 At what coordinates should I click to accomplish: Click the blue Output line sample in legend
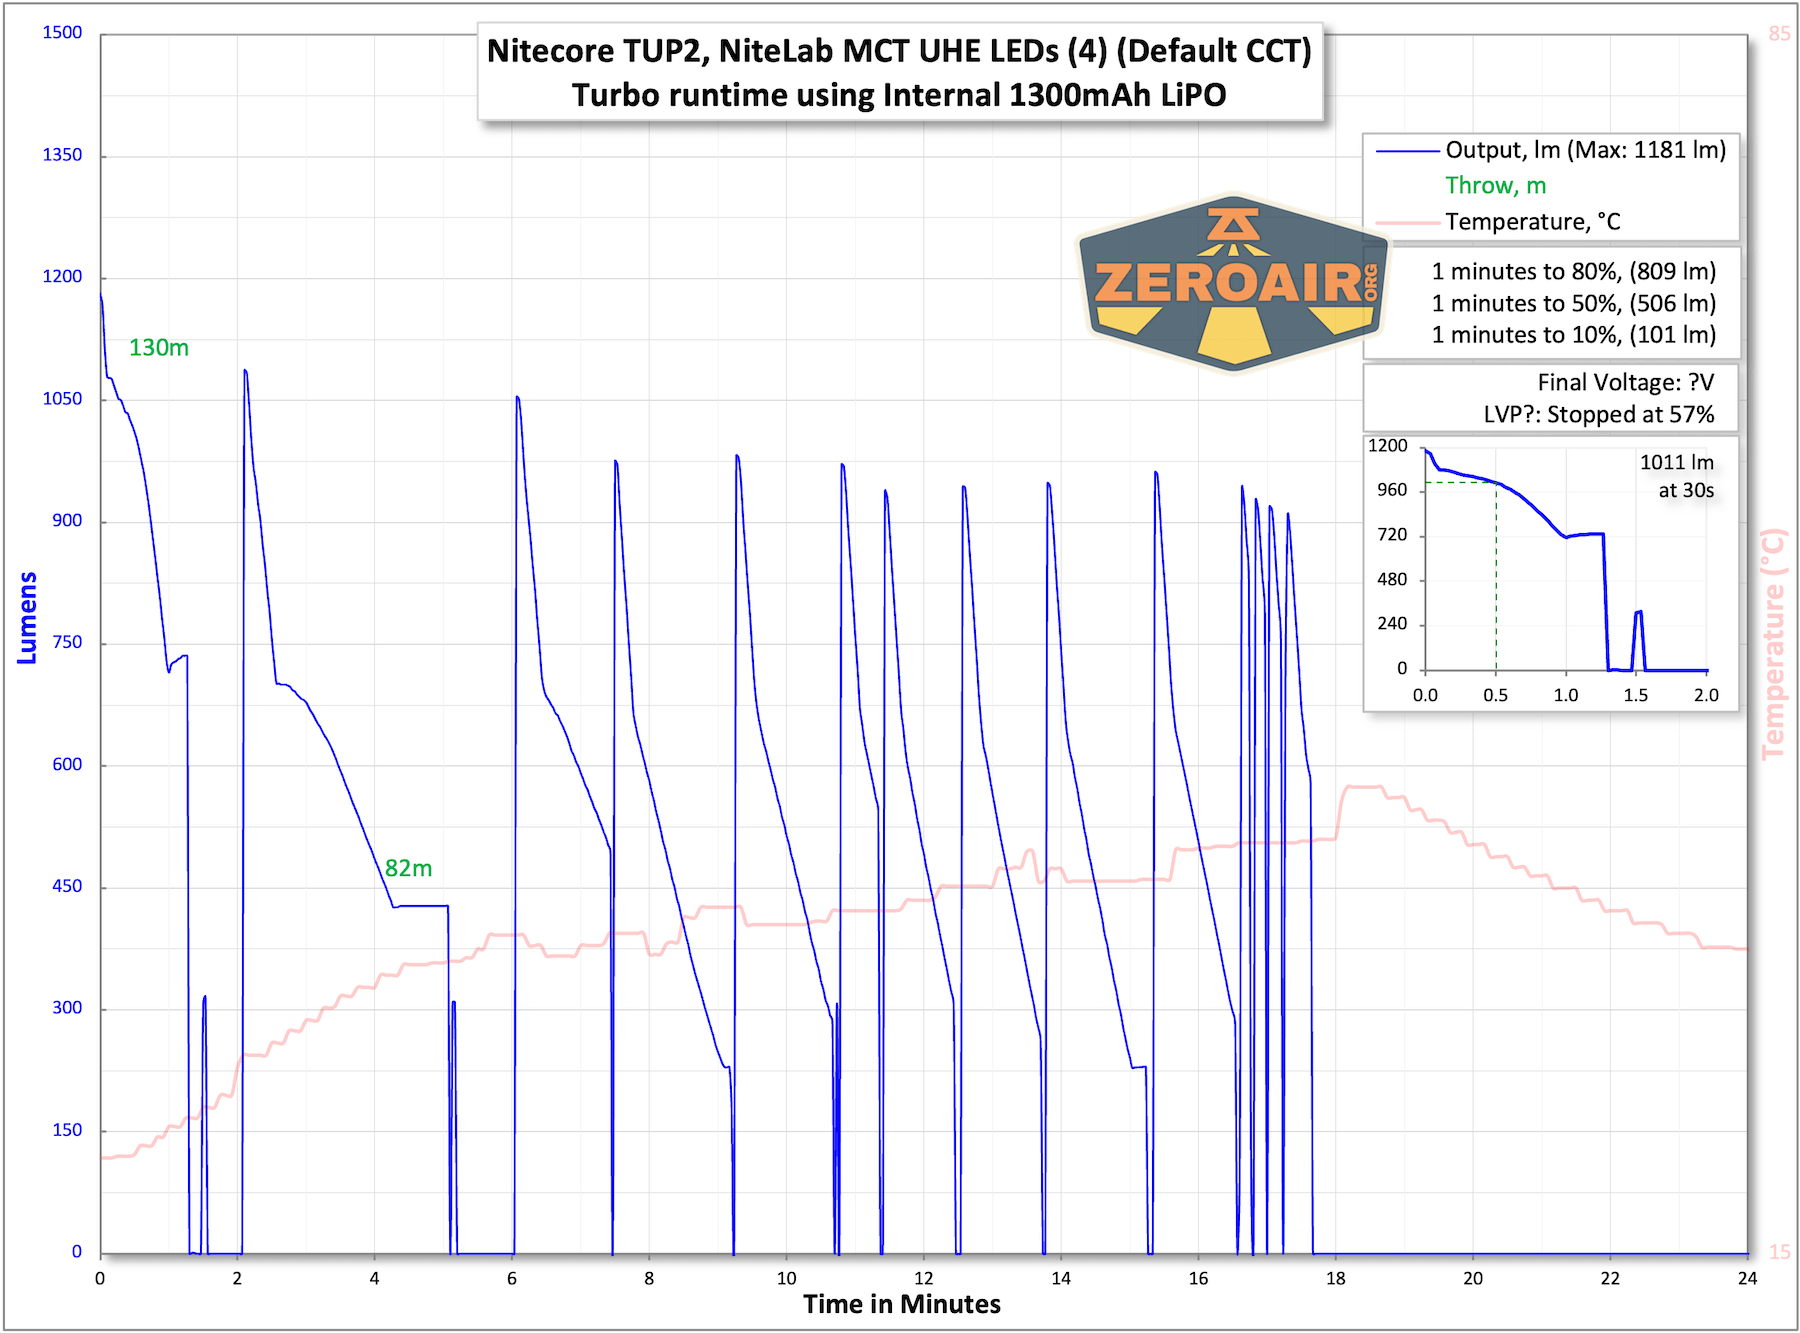point(1407,151)
